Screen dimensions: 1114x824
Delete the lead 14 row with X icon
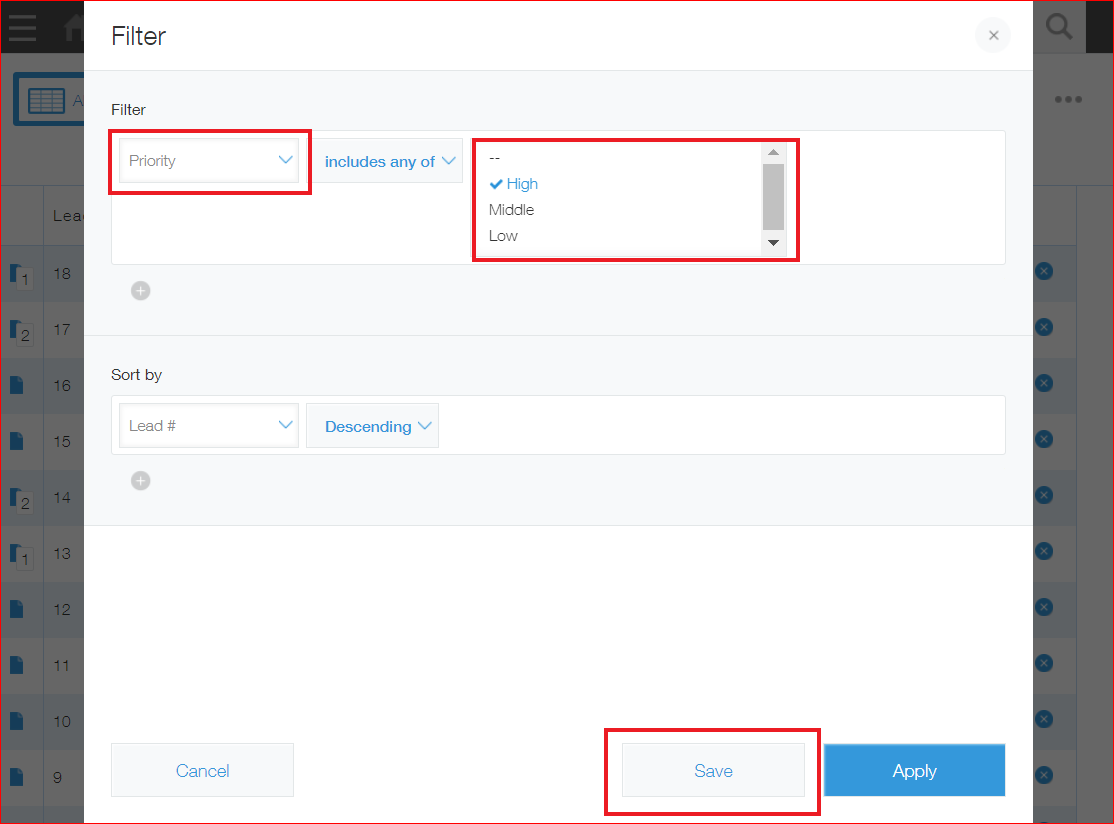[x=1044, y=495]
